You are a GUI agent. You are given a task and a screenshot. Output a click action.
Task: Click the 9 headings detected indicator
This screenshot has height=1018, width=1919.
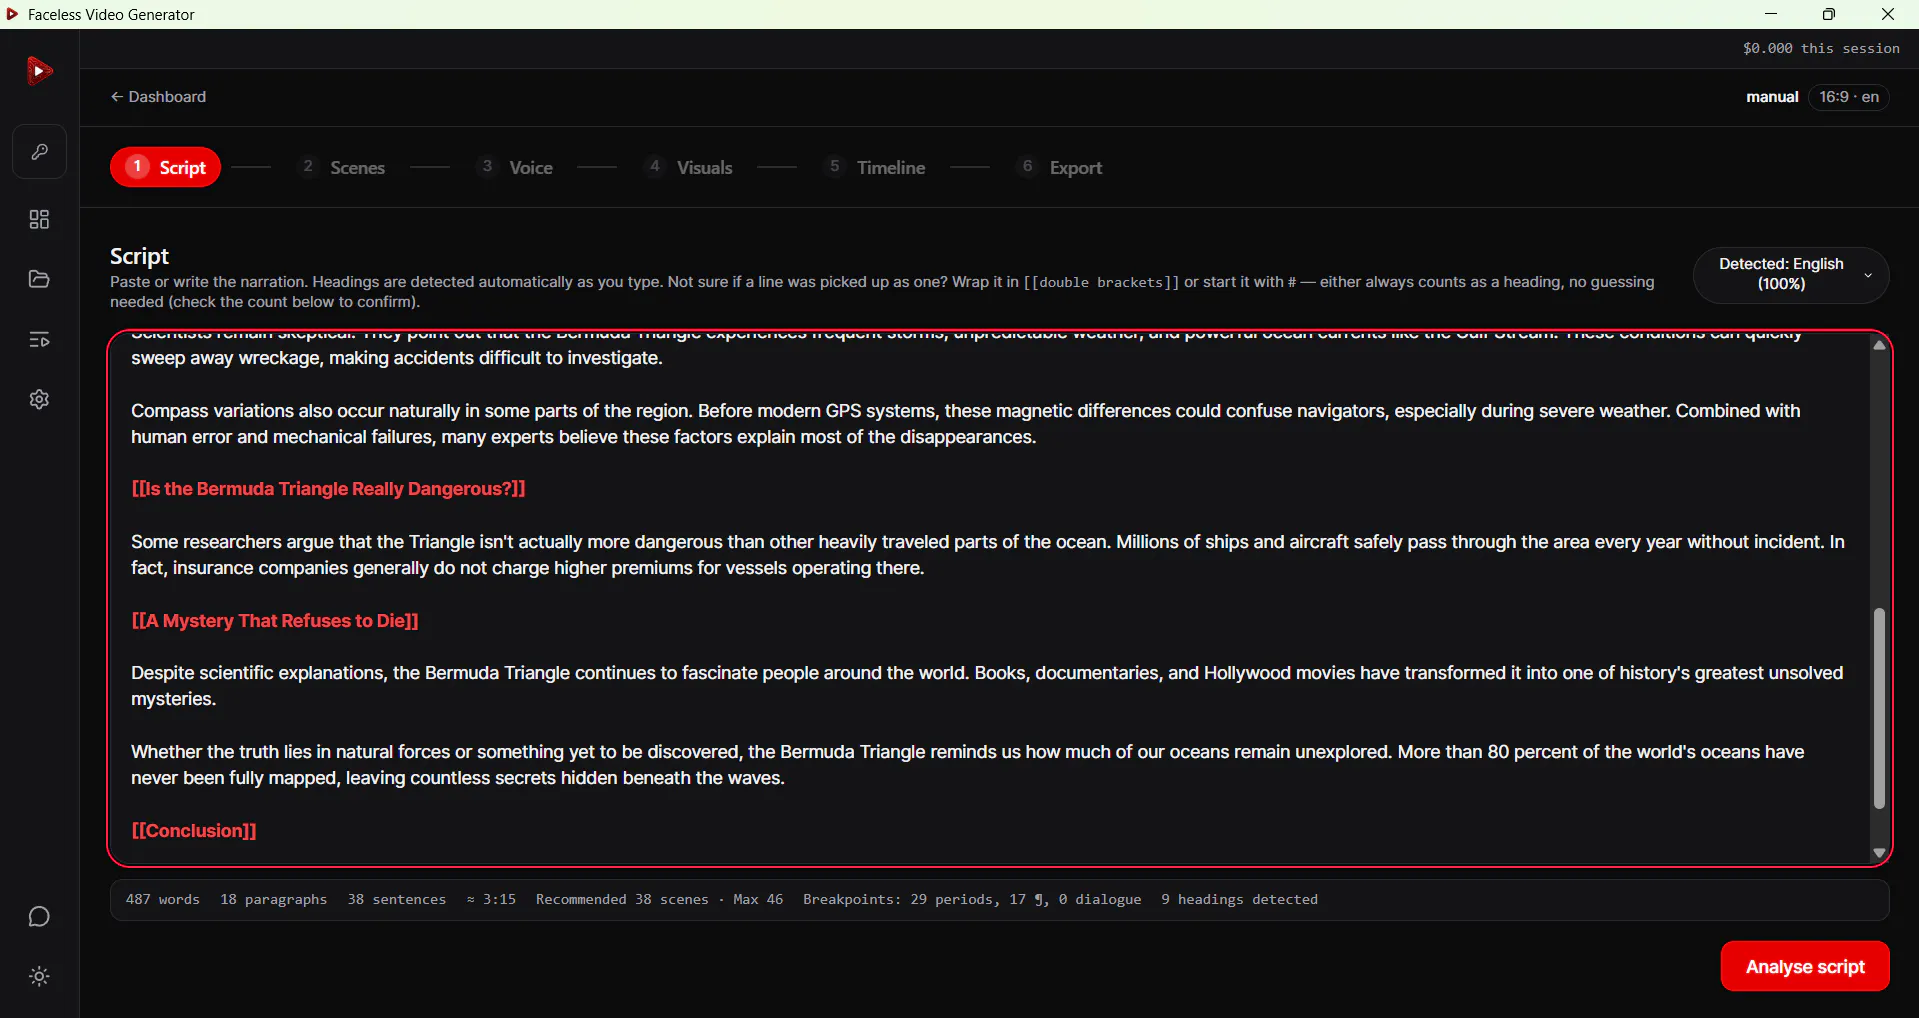(x=1239, y=900)
